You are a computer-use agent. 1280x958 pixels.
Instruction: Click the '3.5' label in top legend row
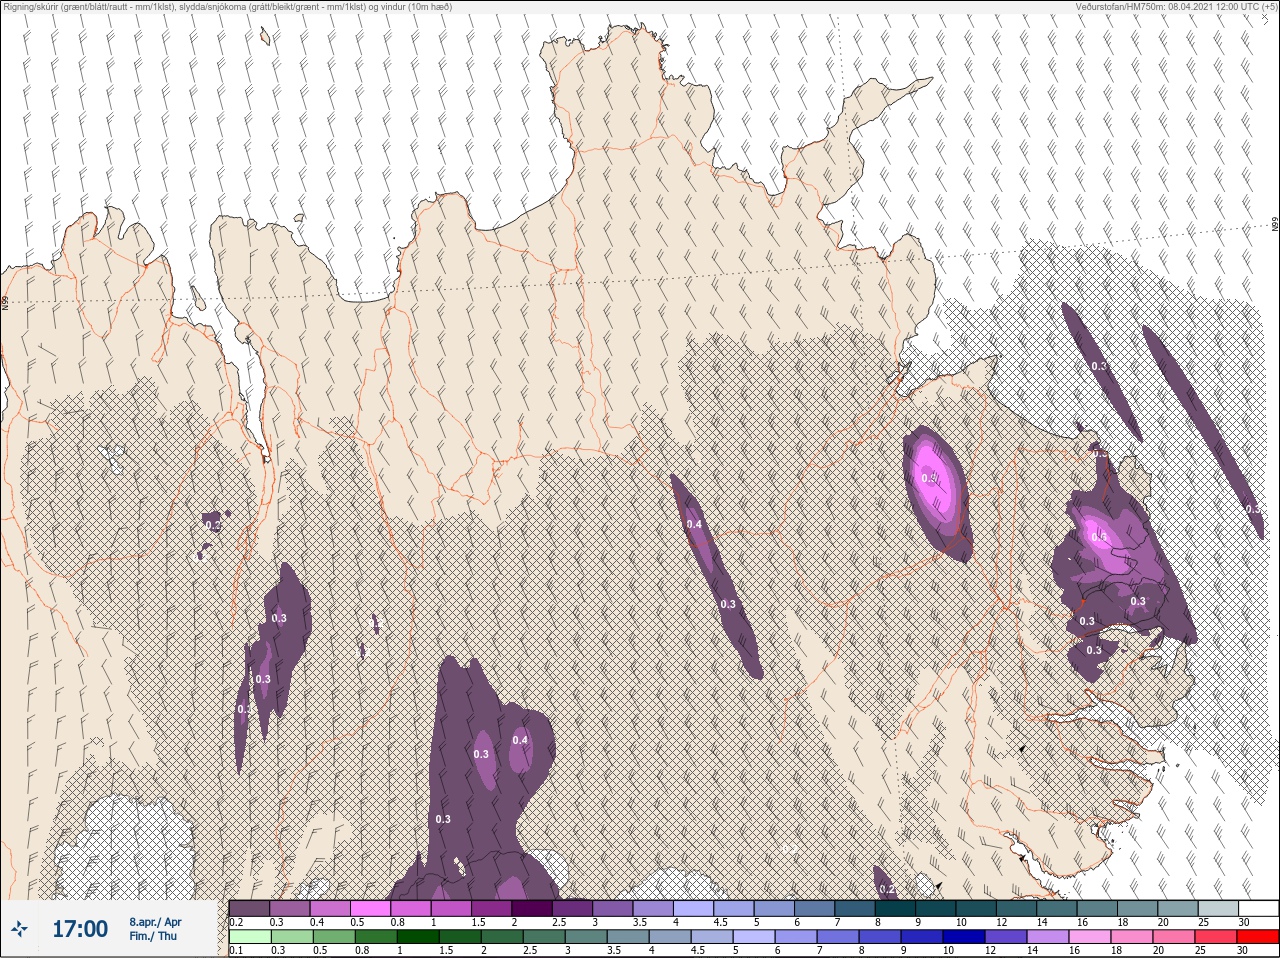point(640,922)
